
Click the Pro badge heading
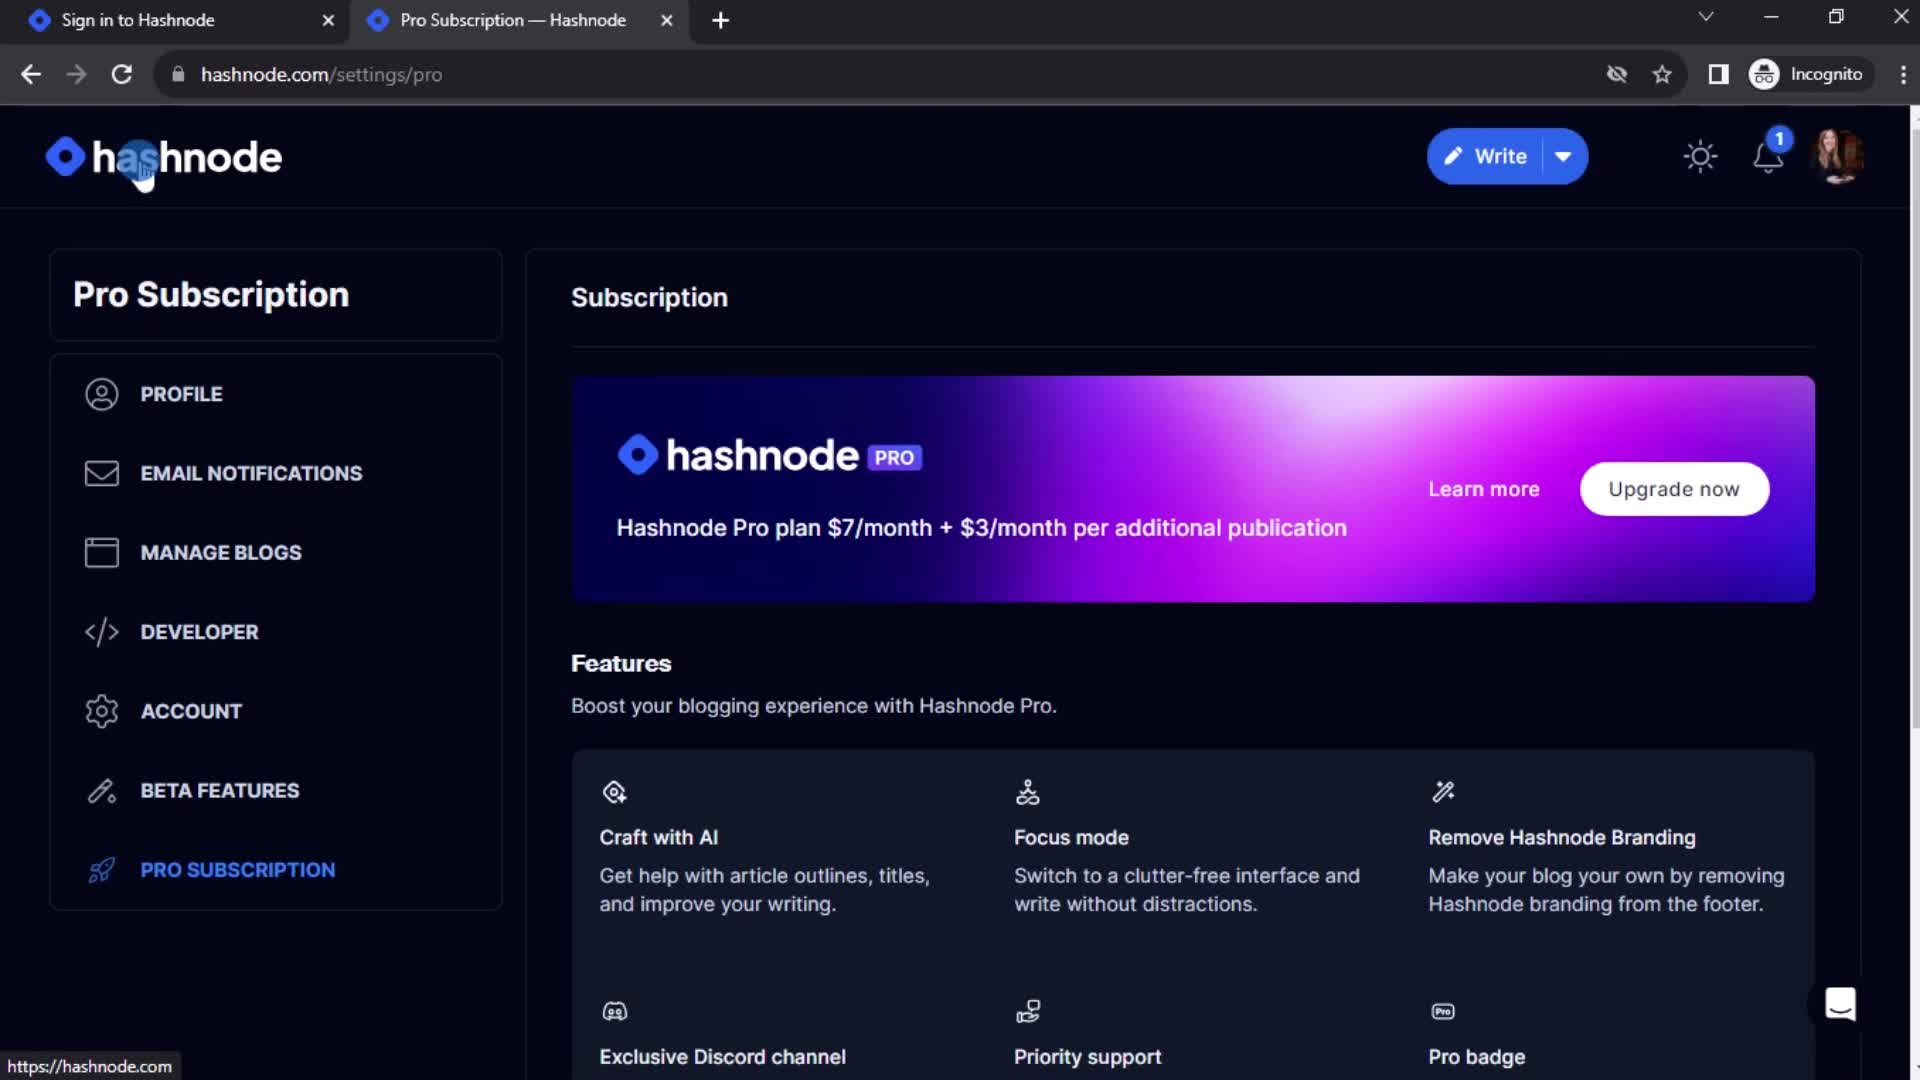pos(1476,1057)
